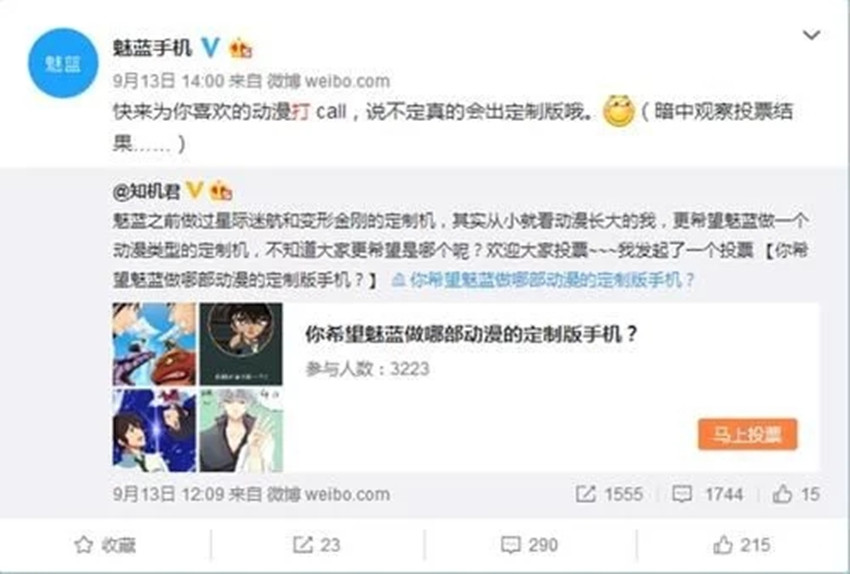Click the silver-haired character thumbnail

tap(241, 430)
